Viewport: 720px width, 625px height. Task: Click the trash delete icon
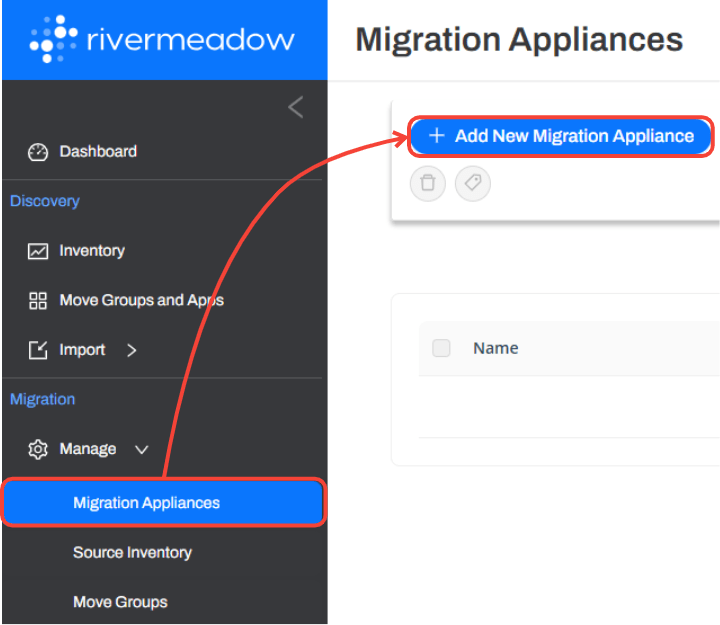pyautogui.click(x=428, y=183)
